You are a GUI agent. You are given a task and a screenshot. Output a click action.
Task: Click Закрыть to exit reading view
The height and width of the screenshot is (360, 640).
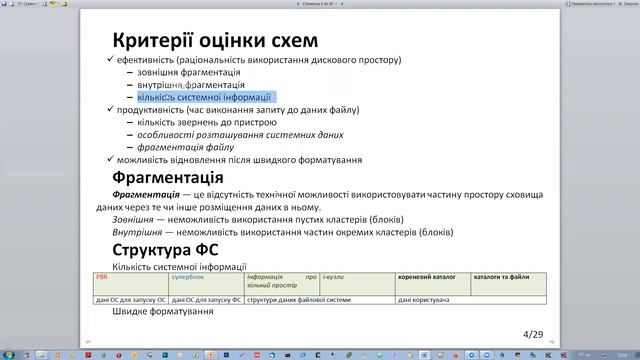click(x=629, y=4)
